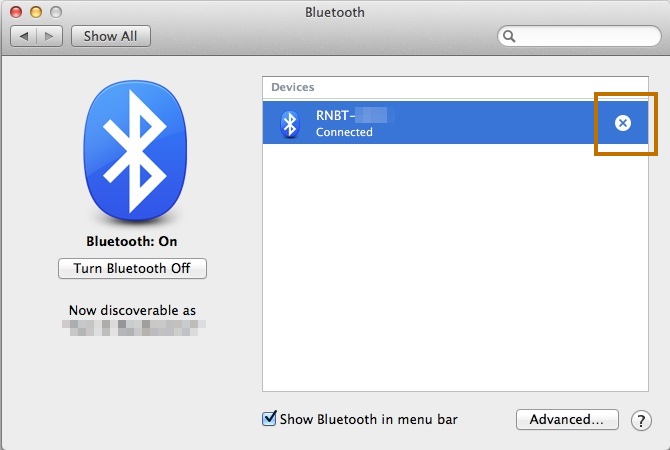Click the "Now discoverable as" text
The image size is (670, 450).
pyautogui.click(x=132, y=310)
